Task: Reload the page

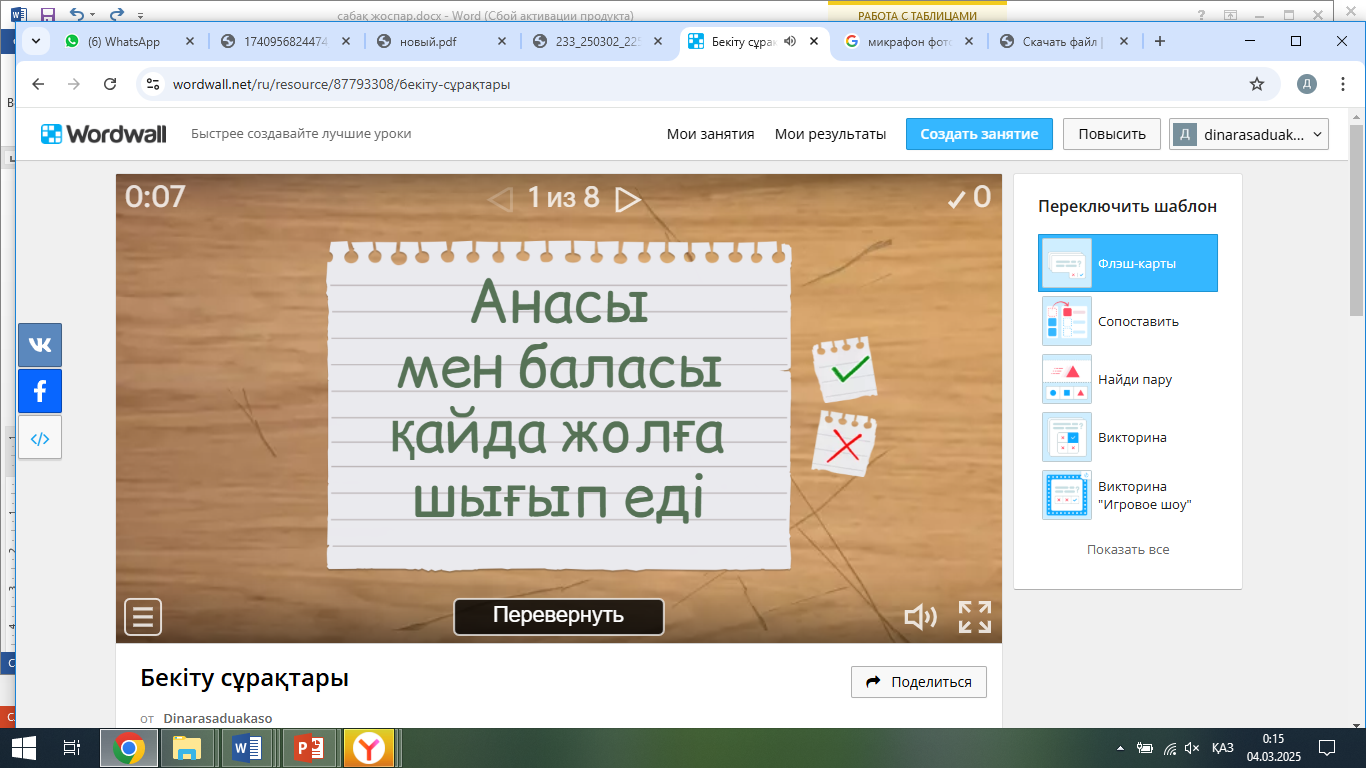Action: [x=110, y=84]
